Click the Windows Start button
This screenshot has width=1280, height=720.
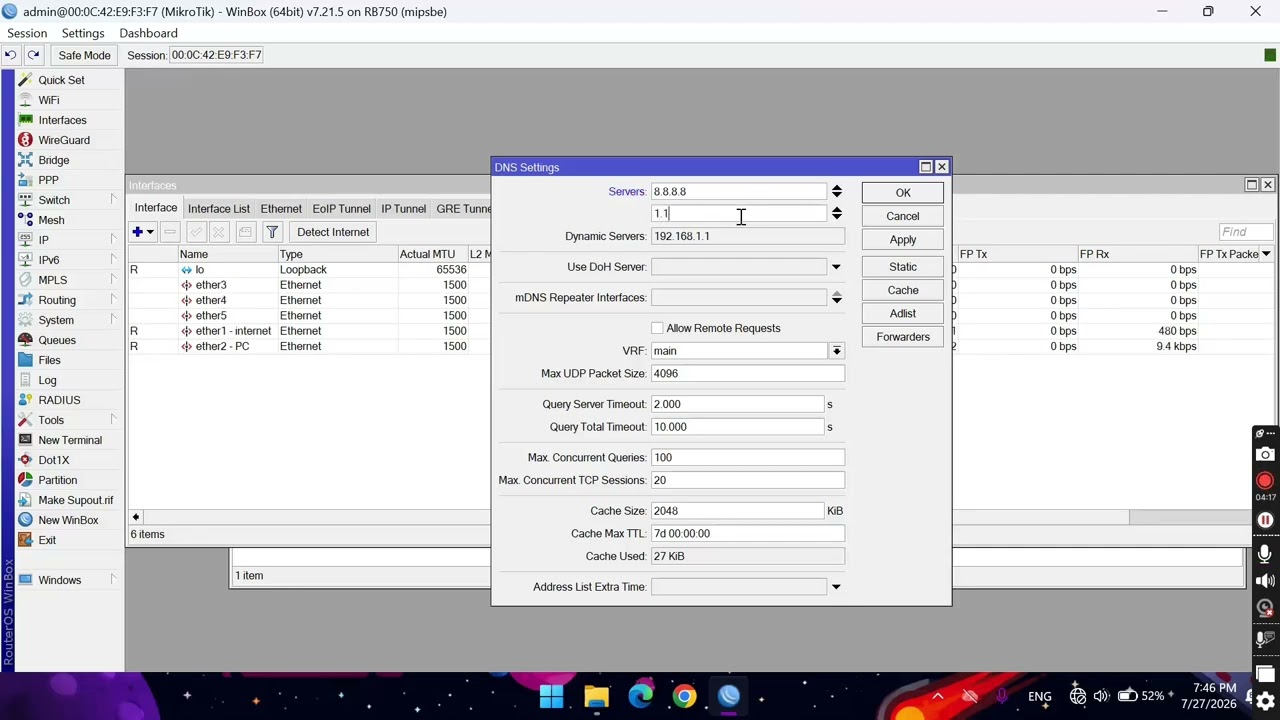(551, 696)
